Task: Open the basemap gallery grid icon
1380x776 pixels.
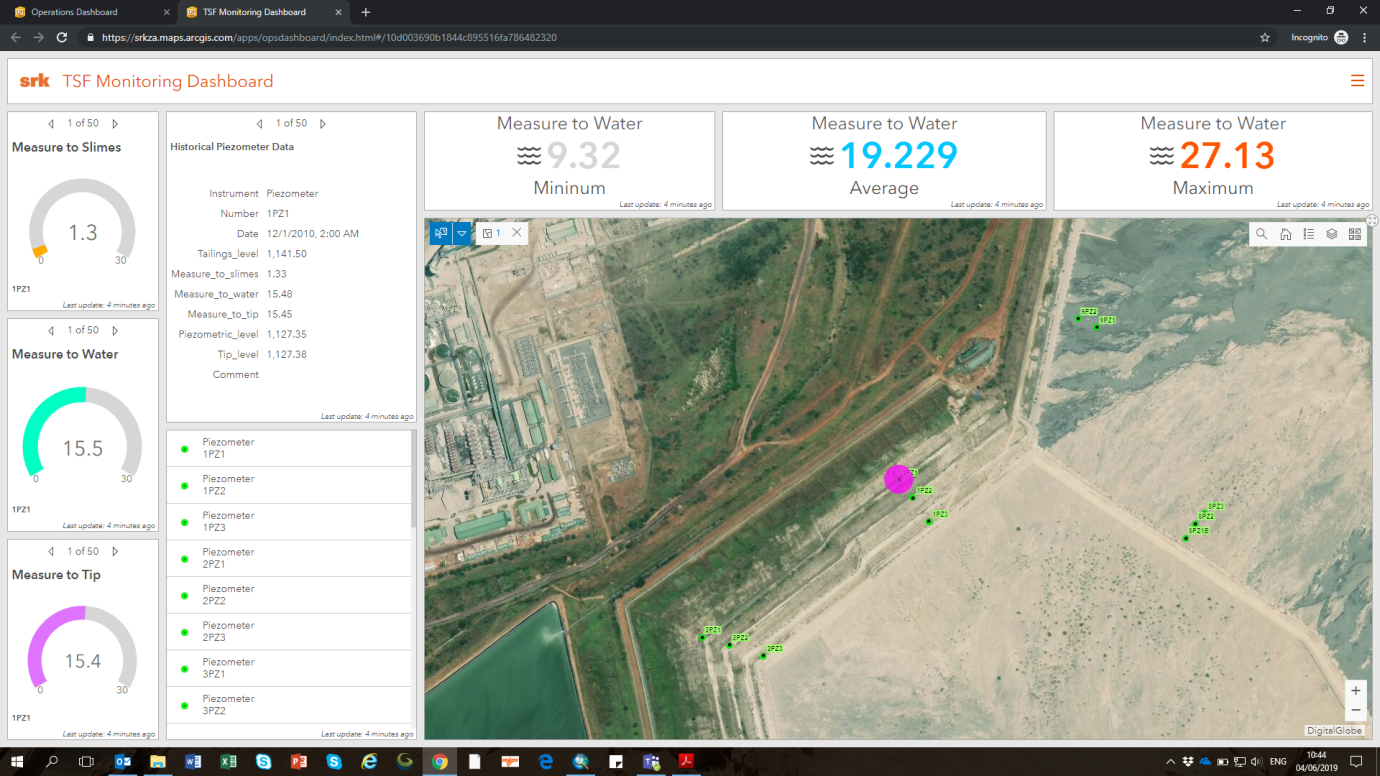Action: pyautogui.click(x=1355, y=234)
